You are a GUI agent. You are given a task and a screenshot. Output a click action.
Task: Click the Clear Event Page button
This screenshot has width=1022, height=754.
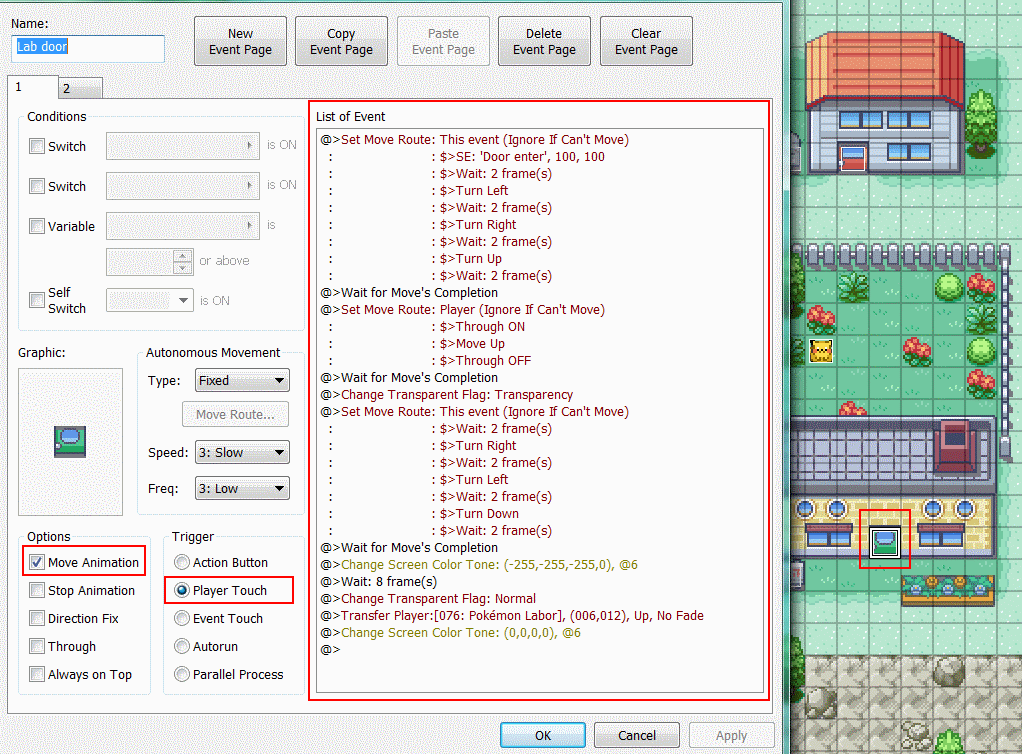646,41
